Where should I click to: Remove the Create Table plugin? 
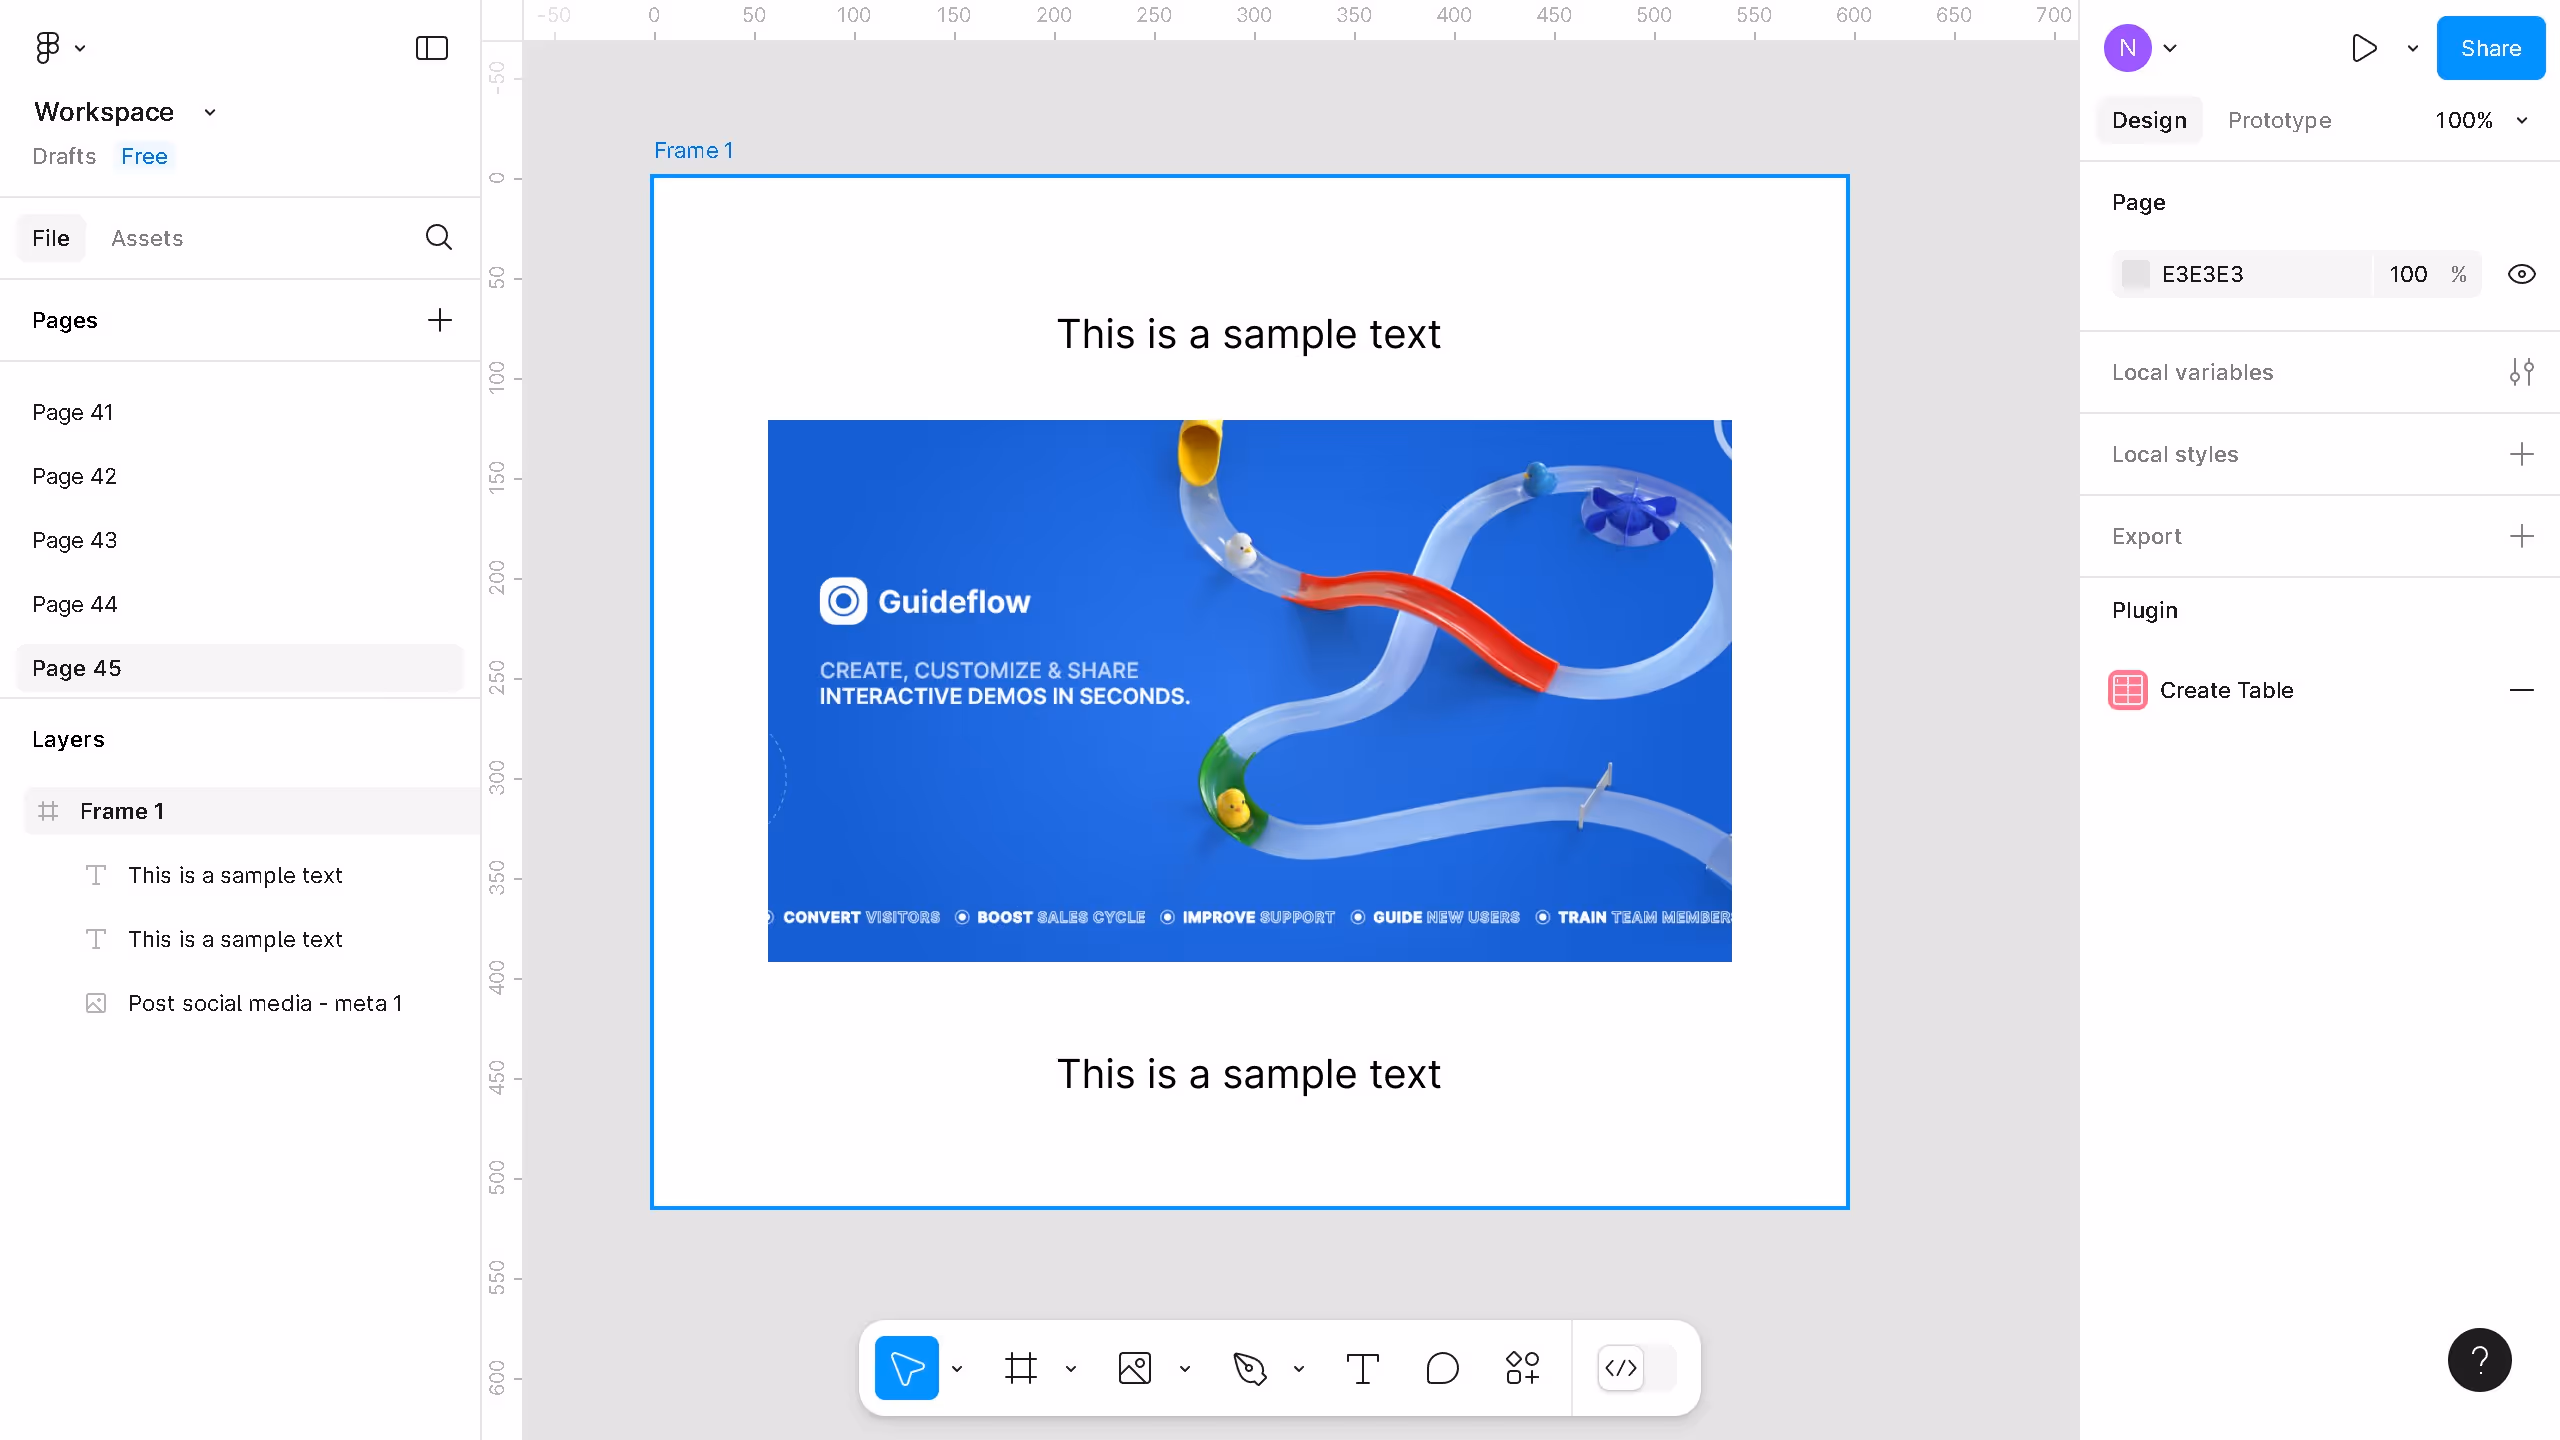click(x=2524, y=690)
